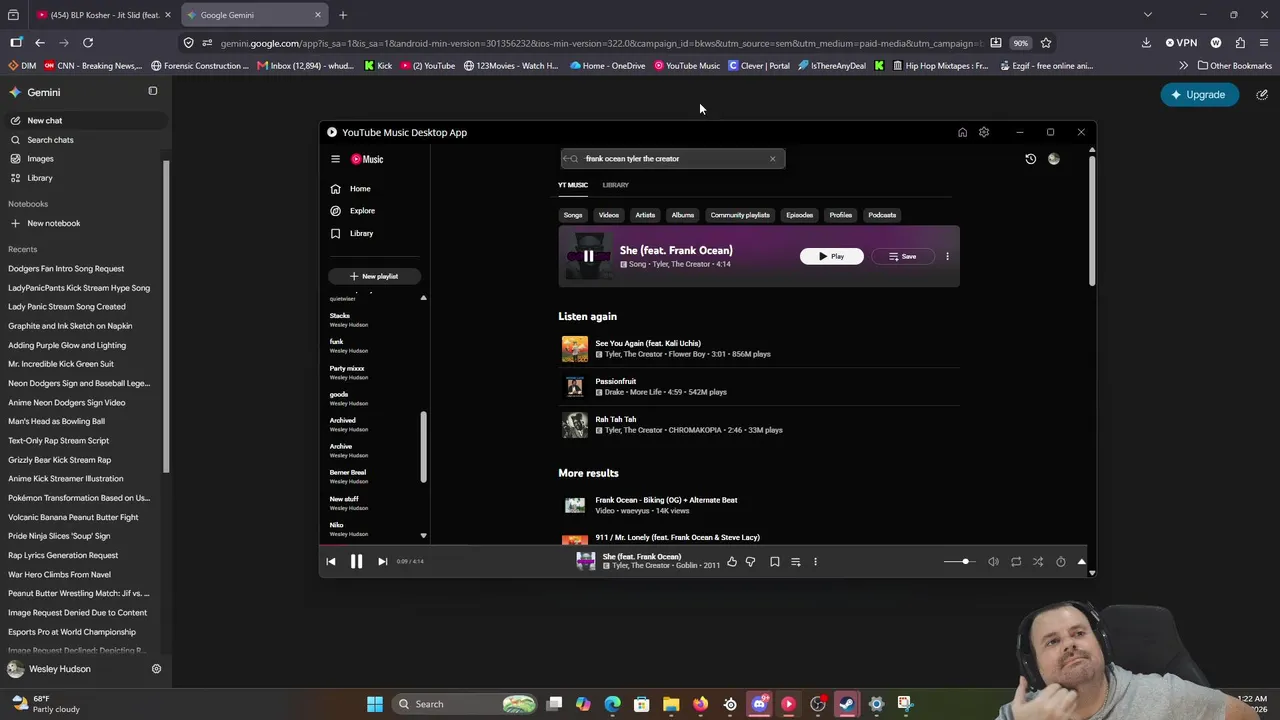Focus the 'frank ocean tyler the creator' search field
The image size is (1280, 720).
click(x=672, y=159)
